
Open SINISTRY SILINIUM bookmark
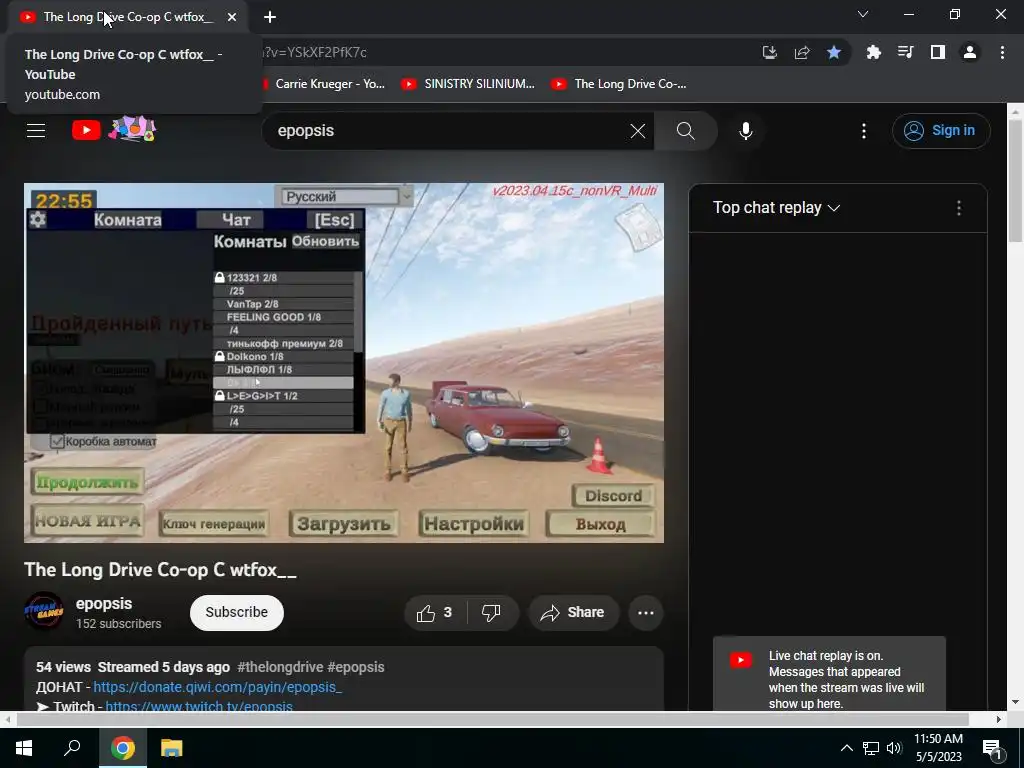[x=468, y=84]
